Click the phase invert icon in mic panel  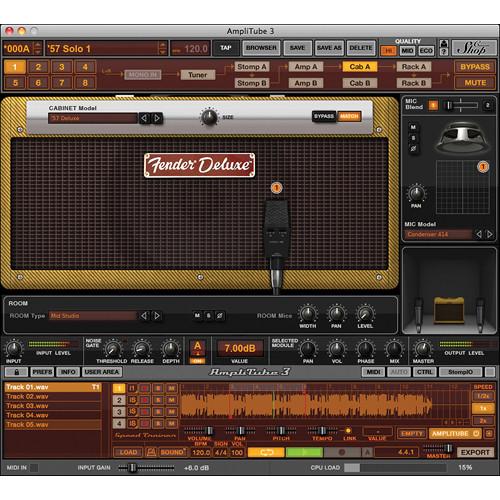(x=413, y=148)
